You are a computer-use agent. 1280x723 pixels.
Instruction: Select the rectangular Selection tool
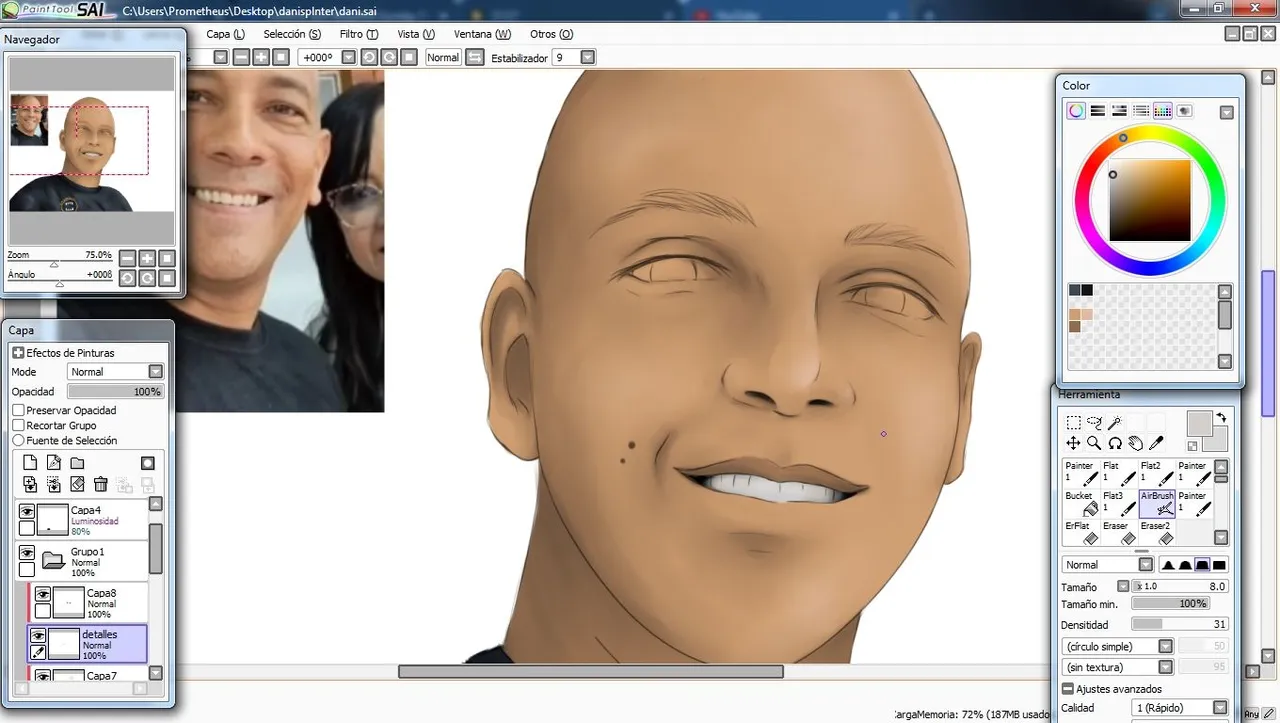click(1073, 423)
